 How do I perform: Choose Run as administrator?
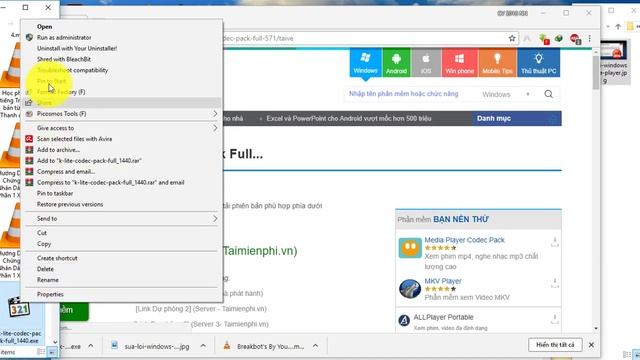[x=64, y=38]
